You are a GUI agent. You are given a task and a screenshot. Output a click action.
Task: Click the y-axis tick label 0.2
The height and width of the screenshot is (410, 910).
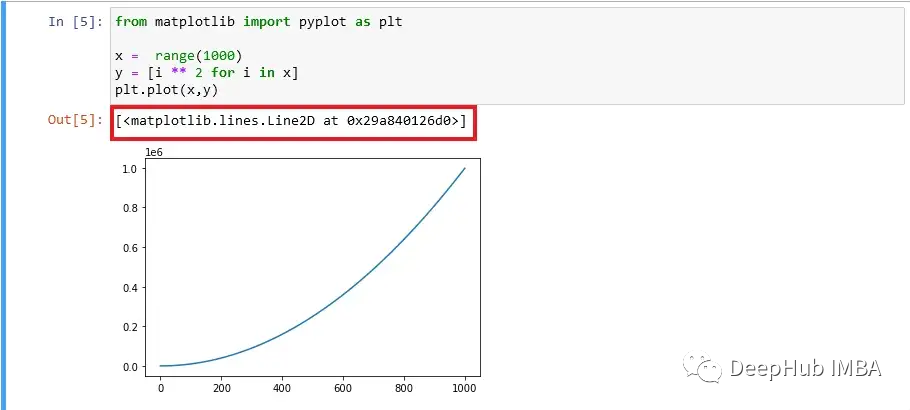(x=131, y=327)
